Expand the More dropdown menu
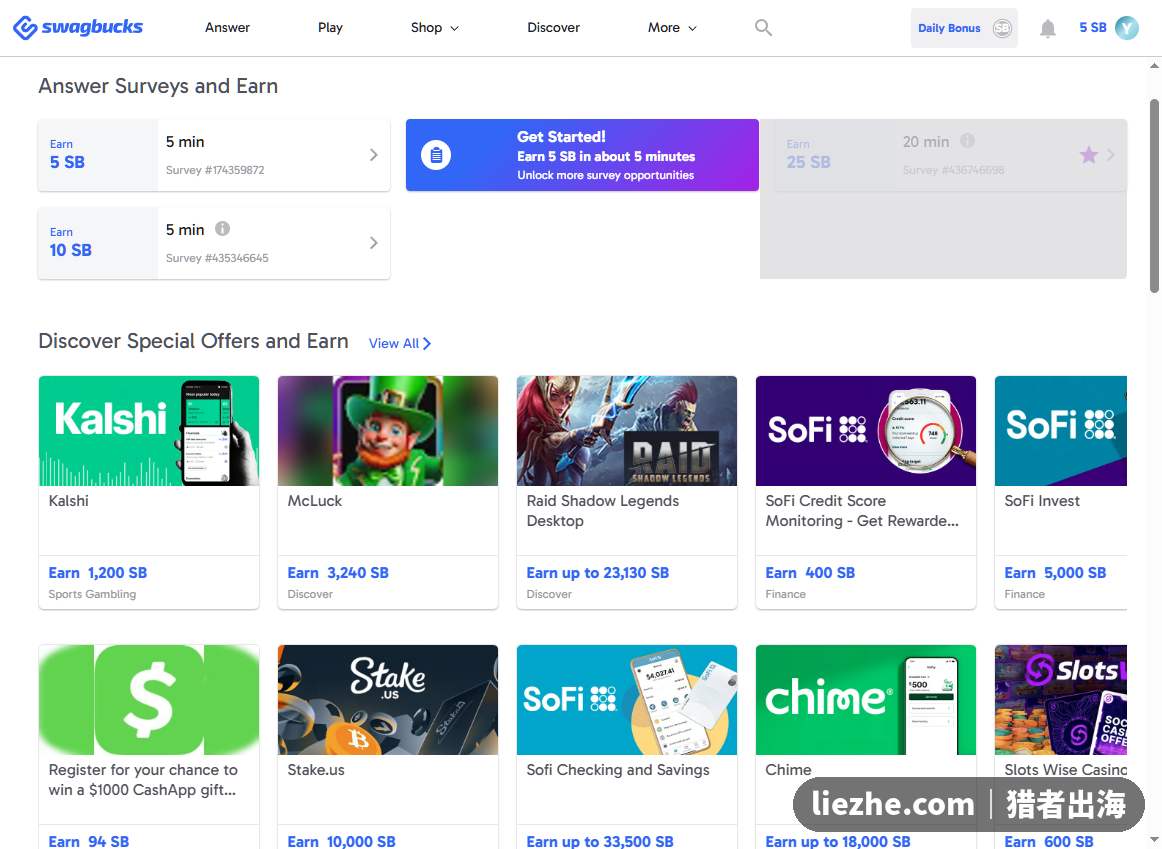Viewport: 1162px width, 849px height. point(672,27)
